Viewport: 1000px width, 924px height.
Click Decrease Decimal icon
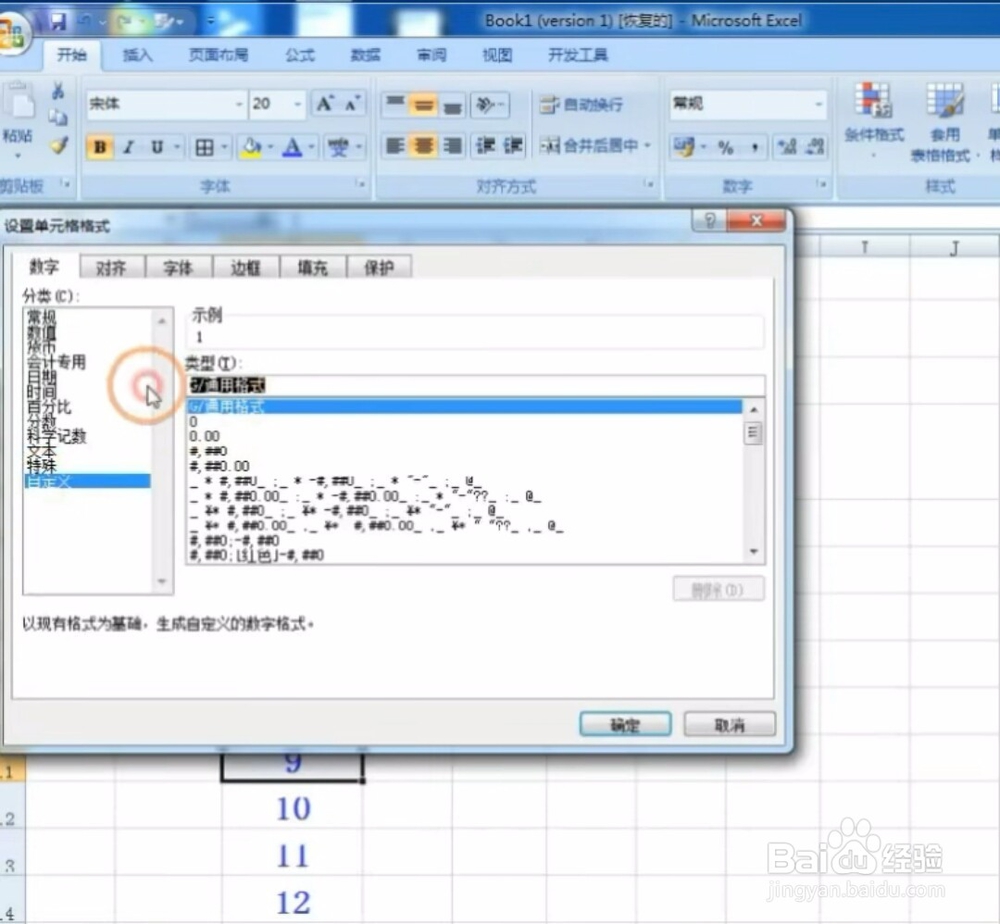(814, 147)
